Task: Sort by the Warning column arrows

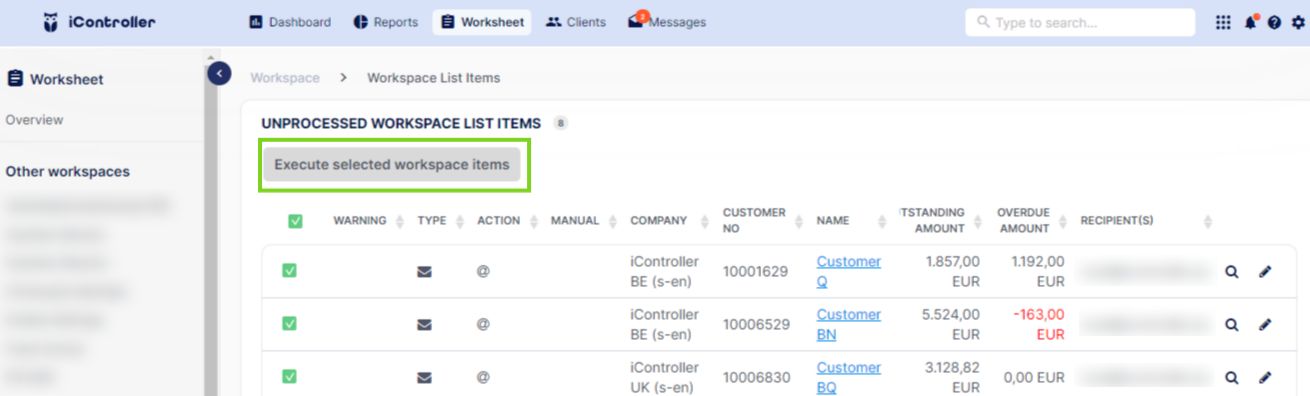Action: tap(400, 221)
